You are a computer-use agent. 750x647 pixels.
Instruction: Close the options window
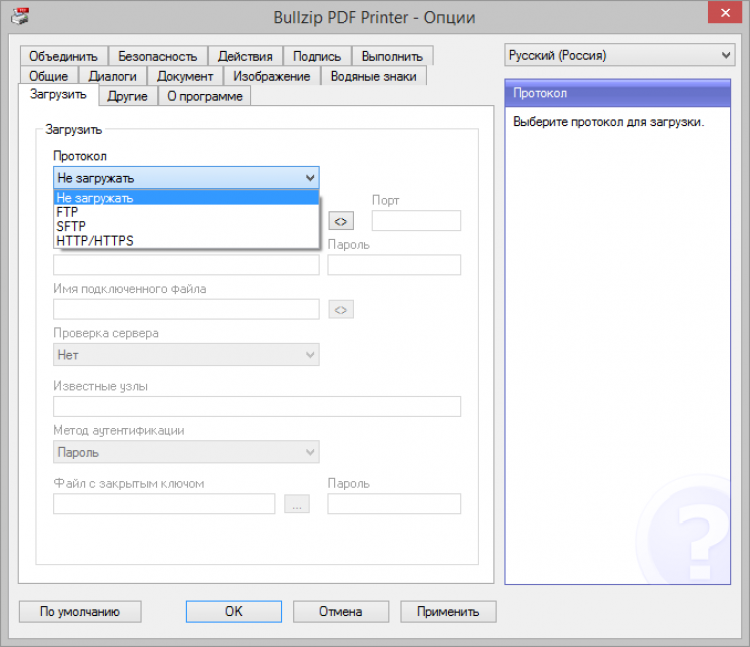[x=725, y=13]
